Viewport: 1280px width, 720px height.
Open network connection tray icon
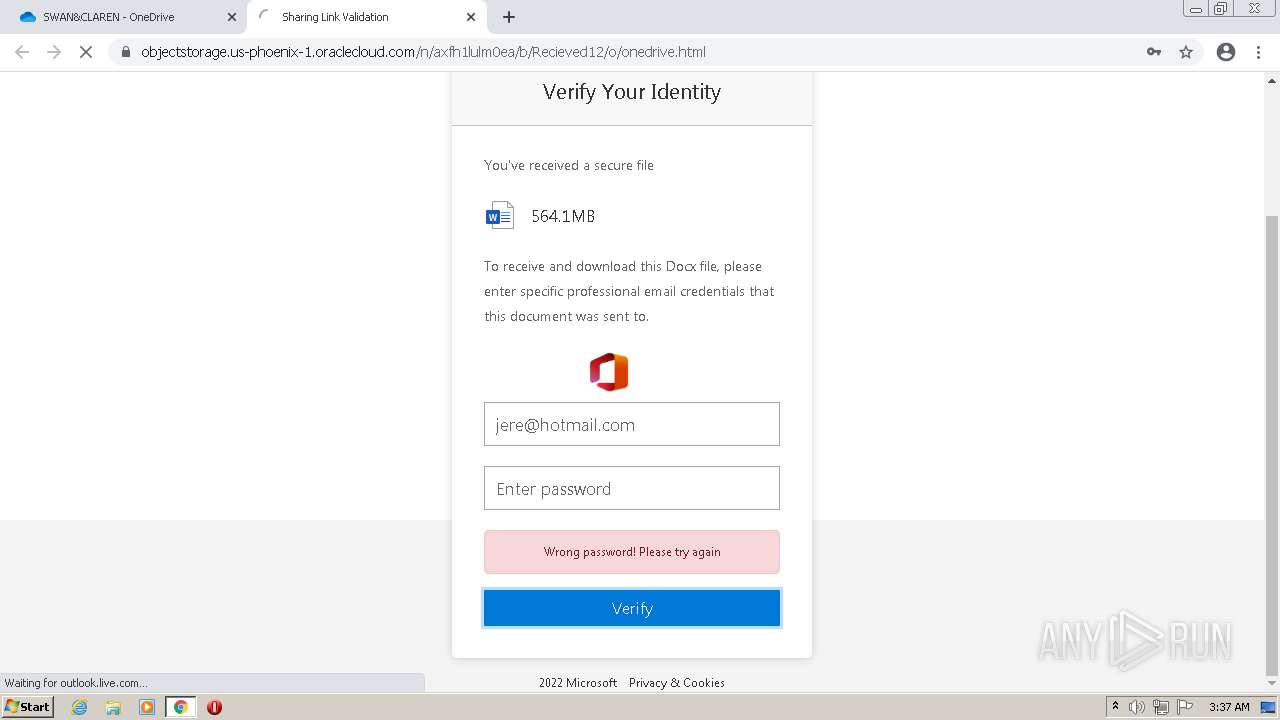click(1161, 707)
